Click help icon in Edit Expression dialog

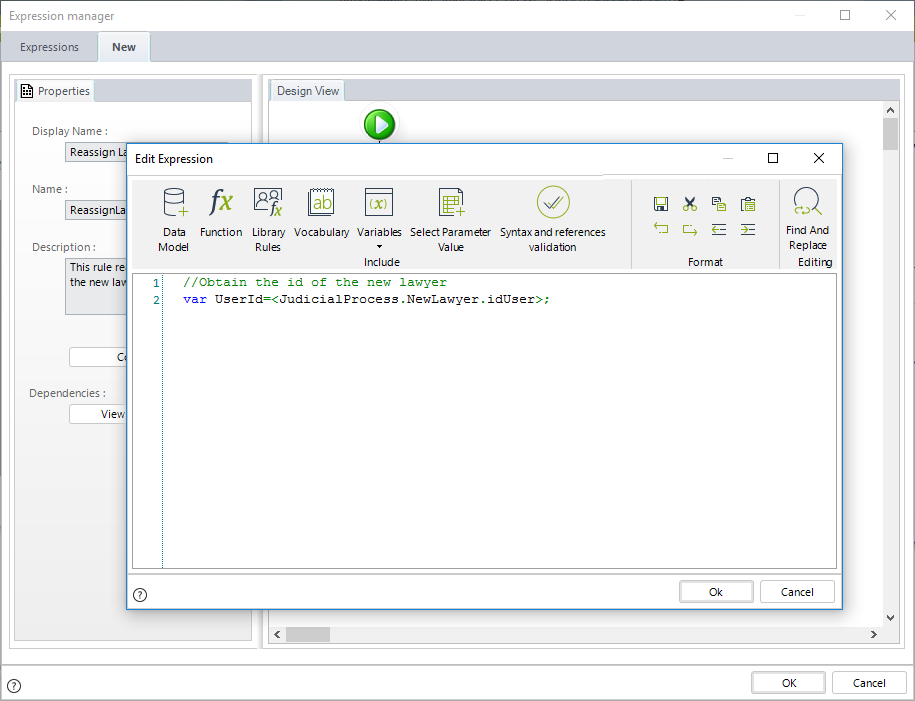(x=140, y=595)
